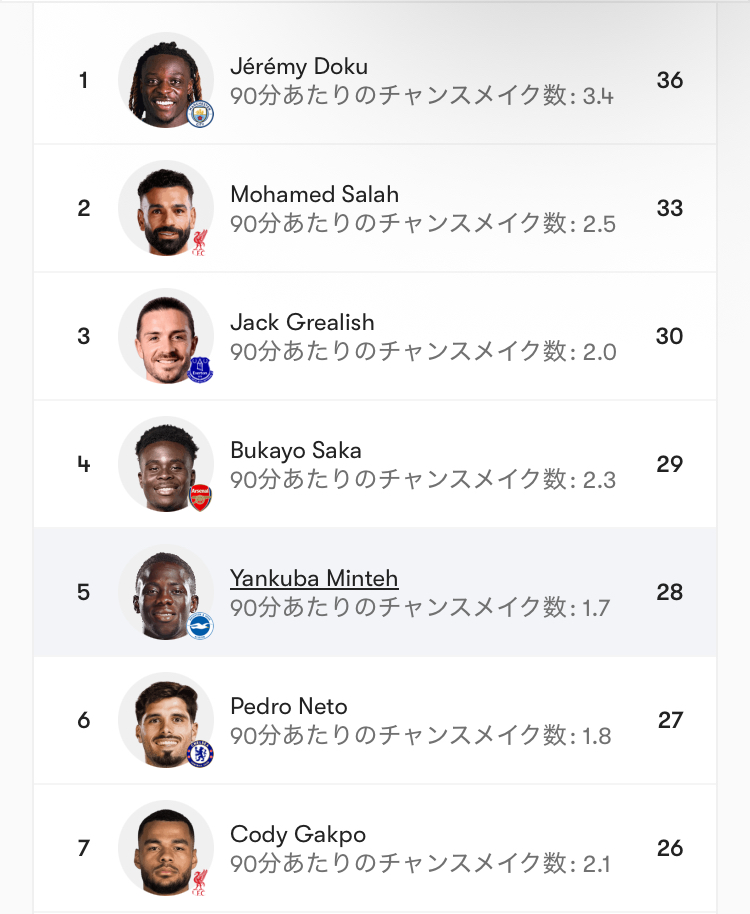Click the Jérémy Doku player name
Screen dimensions: 750x914
click(299, 67)
